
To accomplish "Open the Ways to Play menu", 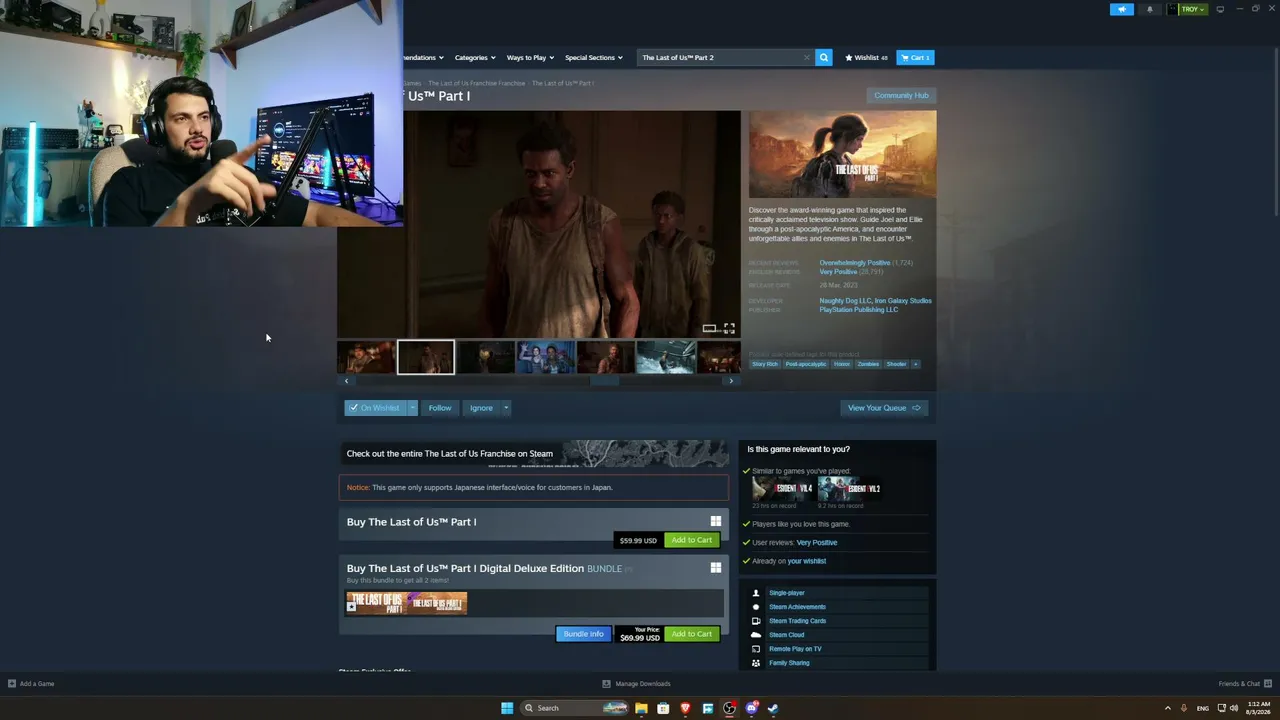I will point(530,58).
